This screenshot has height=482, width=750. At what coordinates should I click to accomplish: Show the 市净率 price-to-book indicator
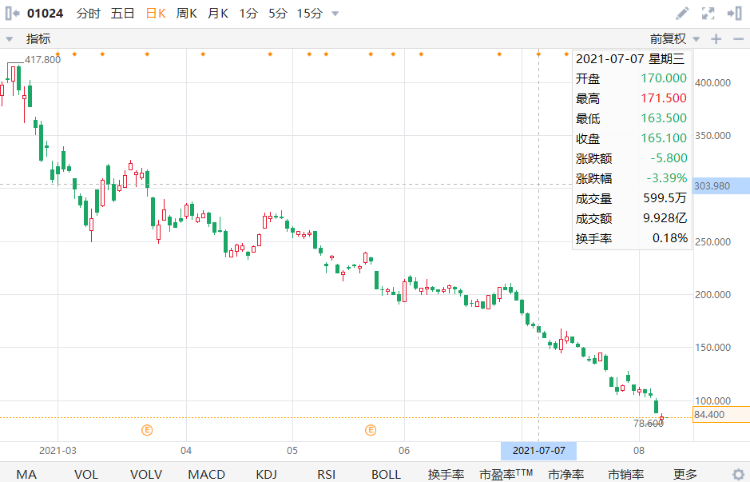(x=566, y=474)
